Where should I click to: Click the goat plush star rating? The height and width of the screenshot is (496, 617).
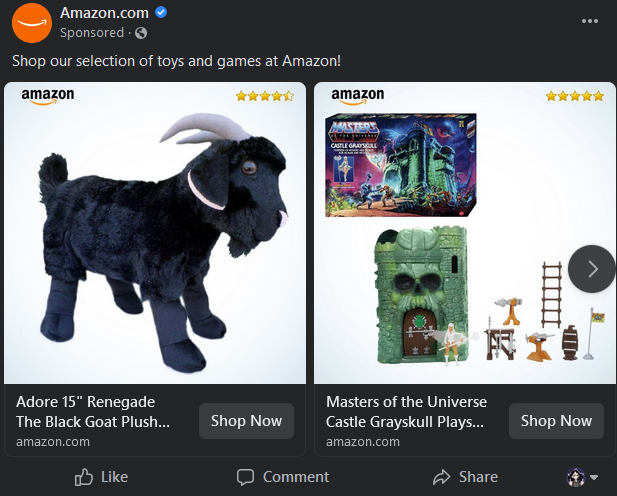pos(265,96)
